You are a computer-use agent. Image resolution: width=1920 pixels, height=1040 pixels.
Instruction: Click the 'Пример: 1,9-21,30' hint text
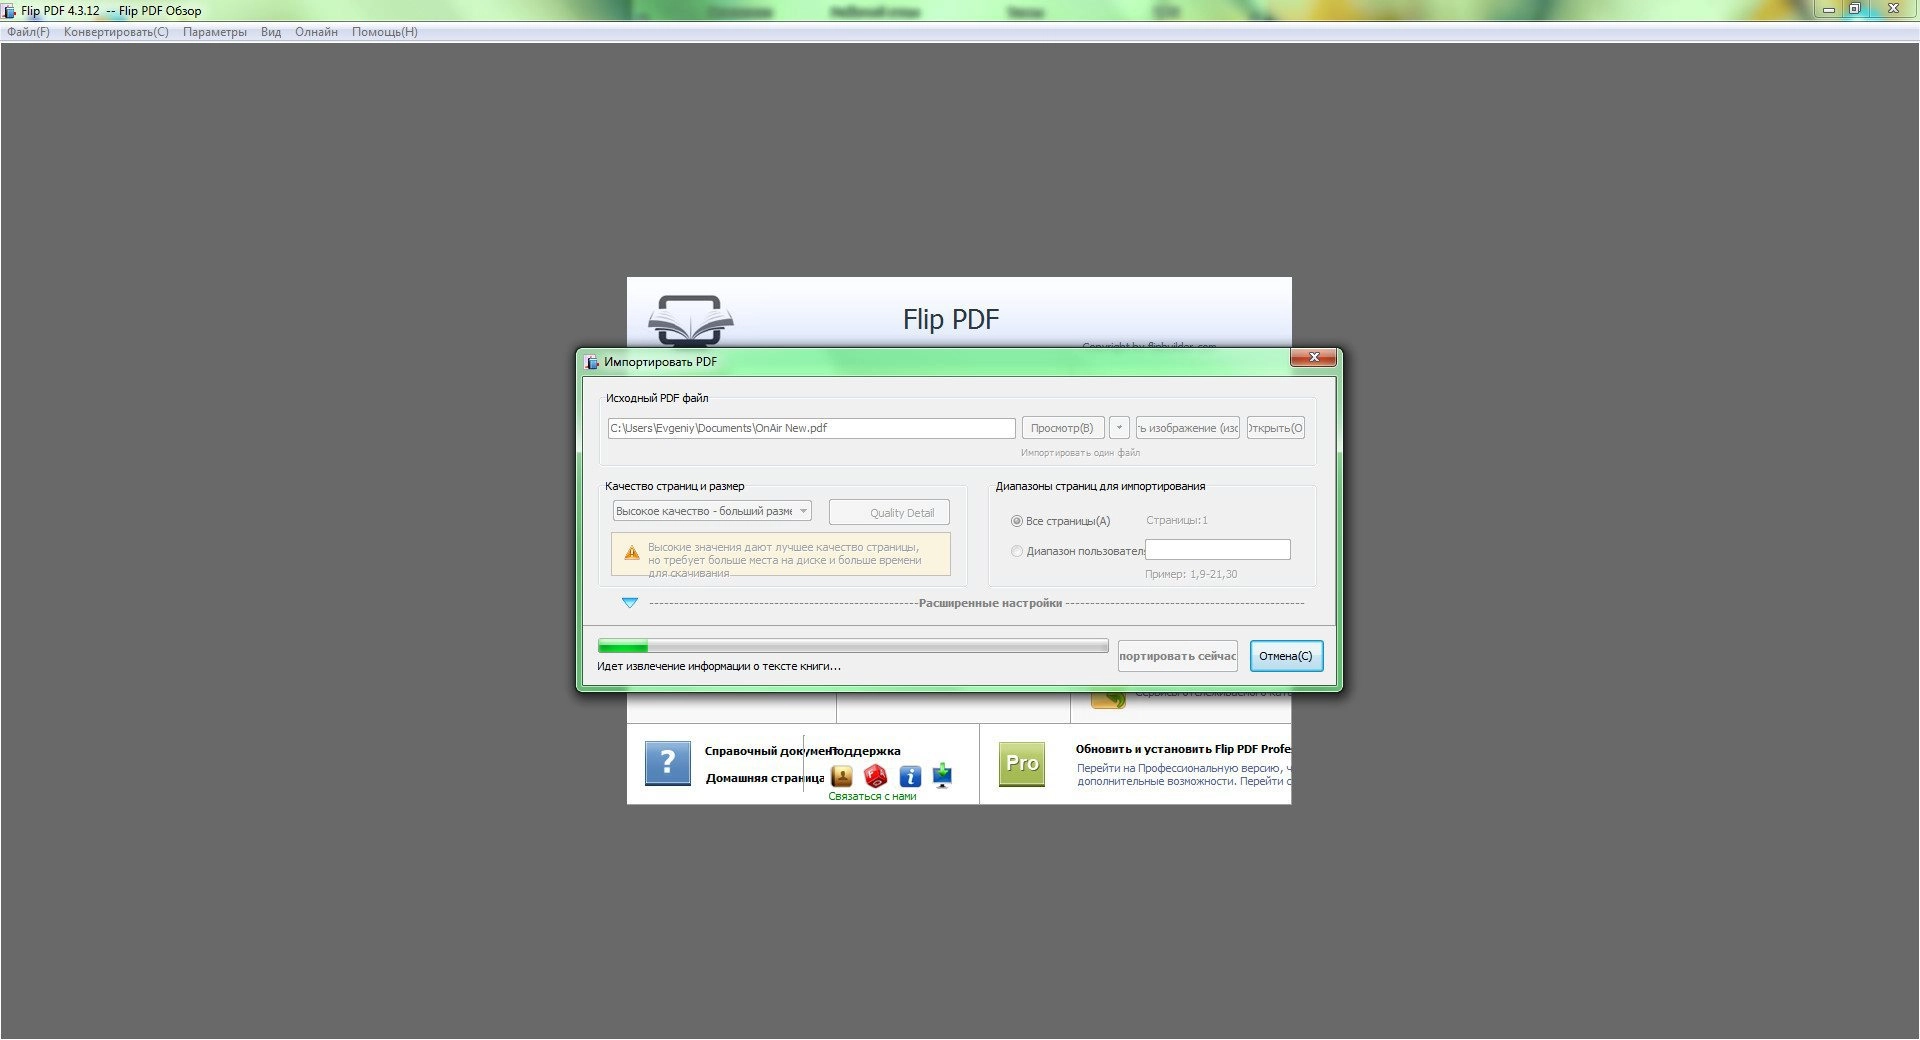(1191, 575)
